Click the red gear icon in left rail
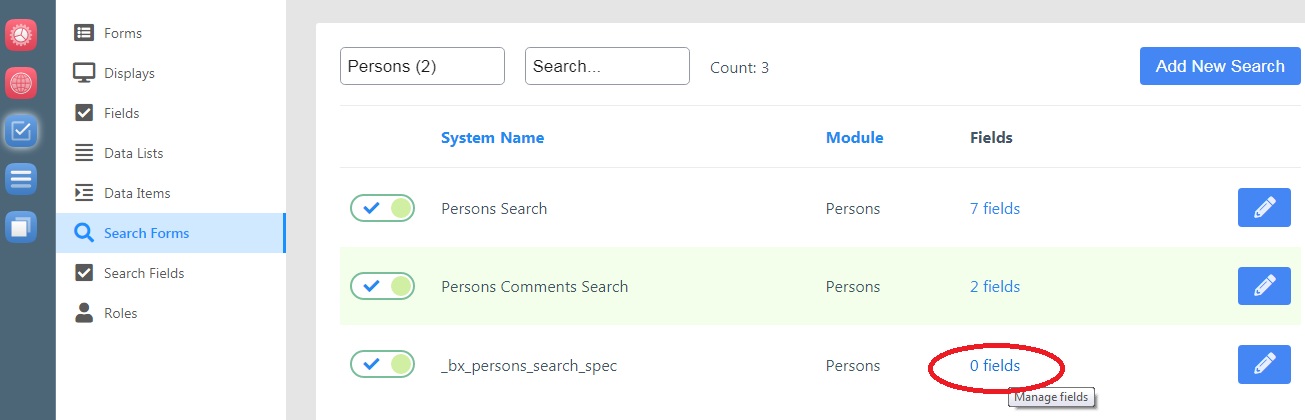 (x=21, y=34)
